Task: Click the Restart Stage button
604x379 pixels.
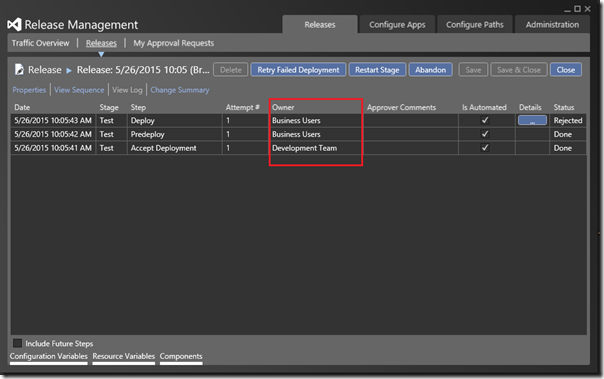Action: 377,70
